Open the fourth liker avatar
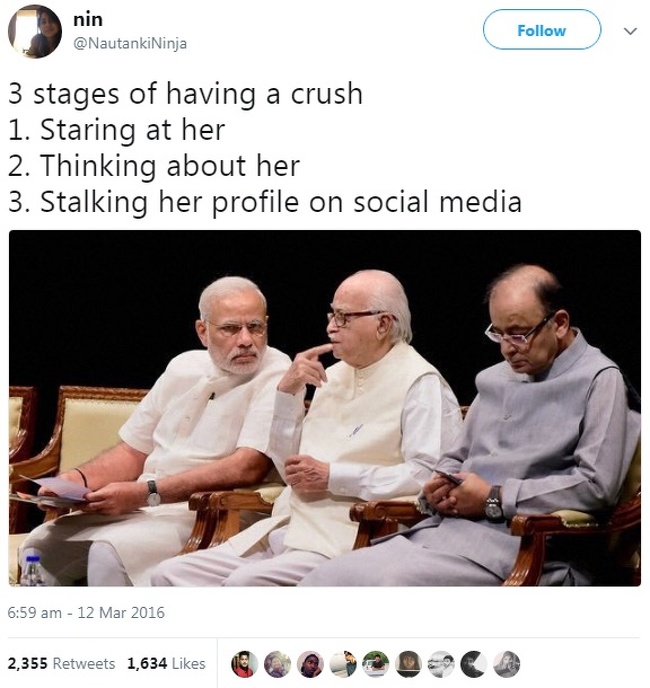This screenshot has height=688, width=650. (x=343, y=664)
